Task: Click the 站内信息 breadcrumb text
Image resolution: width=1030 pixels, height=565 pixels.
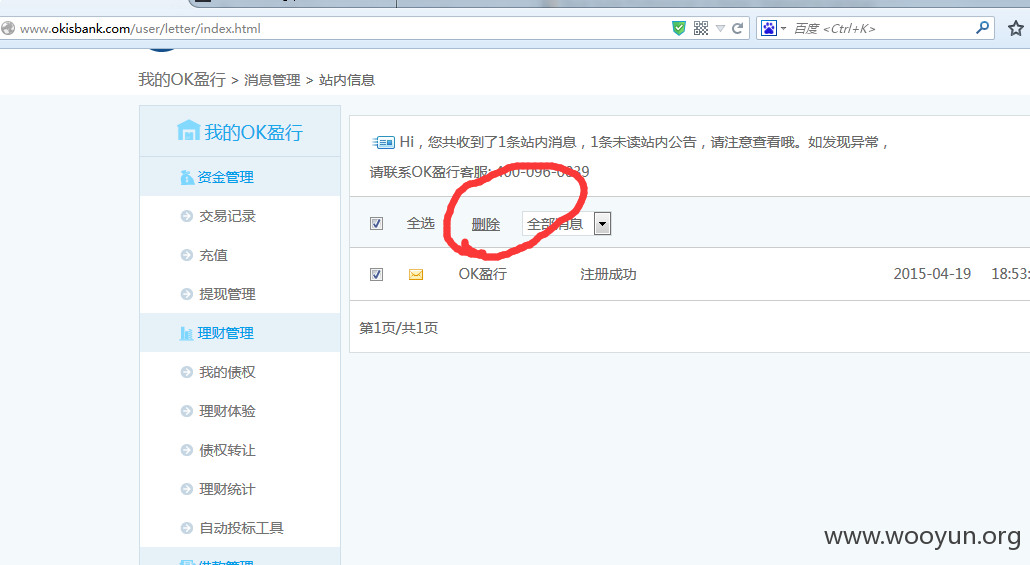Action: [347, 80]
